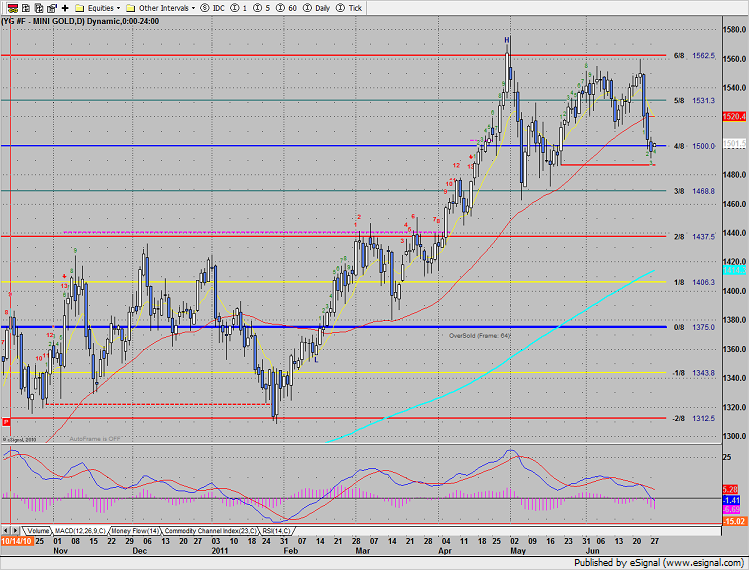Click the orange -15.02 indicator value tag
The height and width of the screenshot is (570, 749).
point(734,521)
